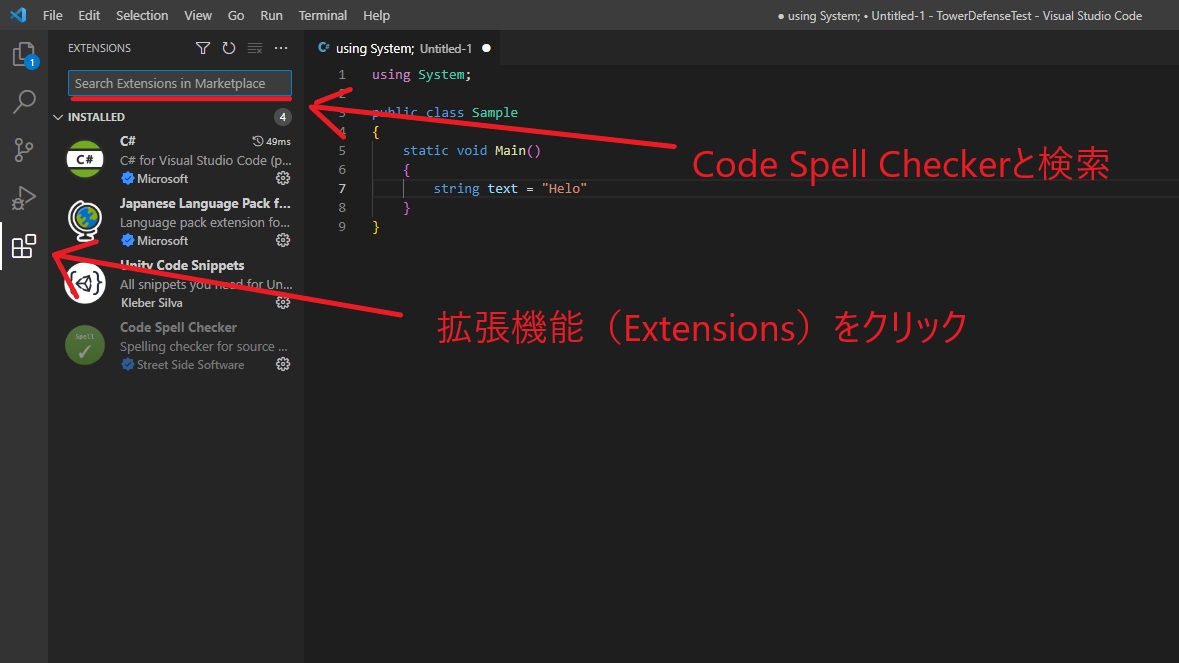Image resolution: width=1179 pixels, height=663 pixels.
Task: Click the Search Extensions in Marketplace field
Action: coord(179,83)
